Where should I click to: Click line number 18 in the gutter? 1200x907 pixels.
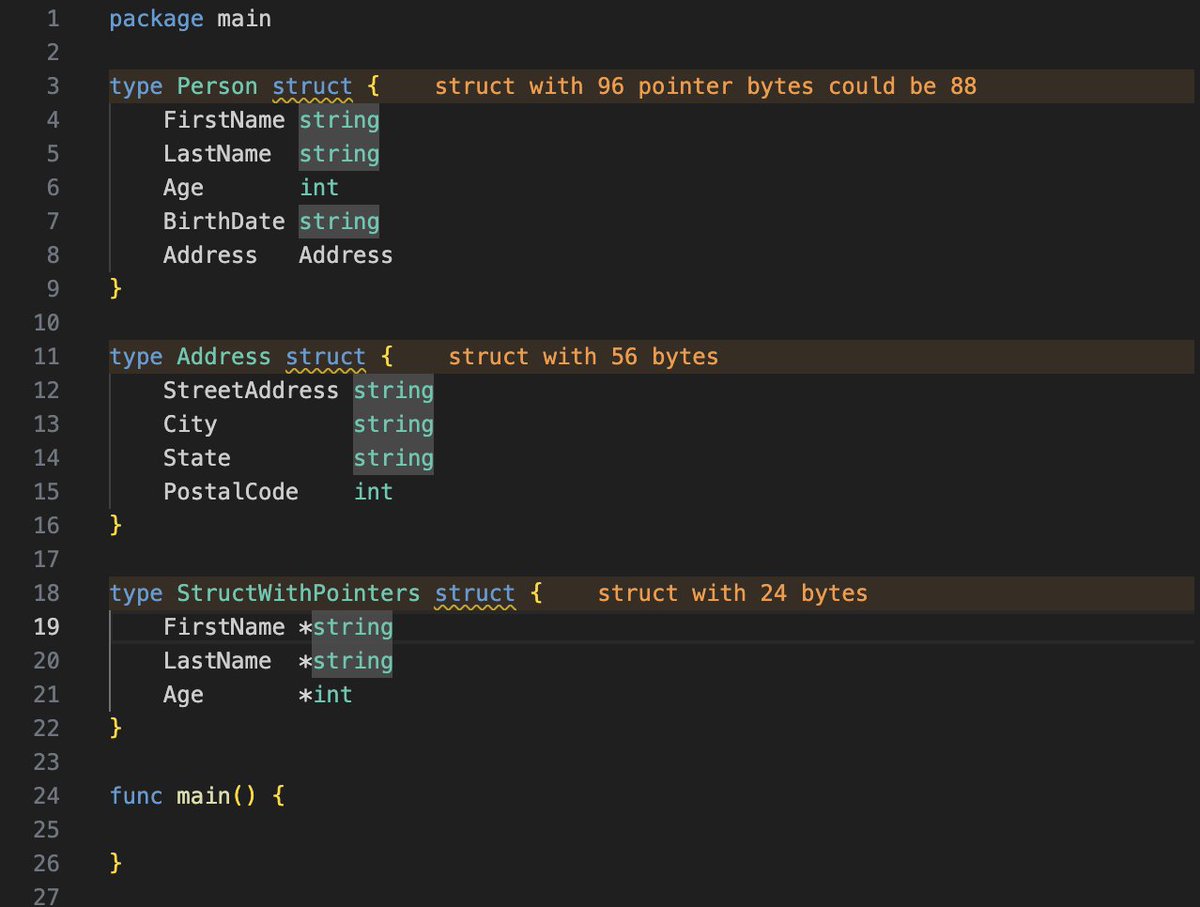pos(47,593)
